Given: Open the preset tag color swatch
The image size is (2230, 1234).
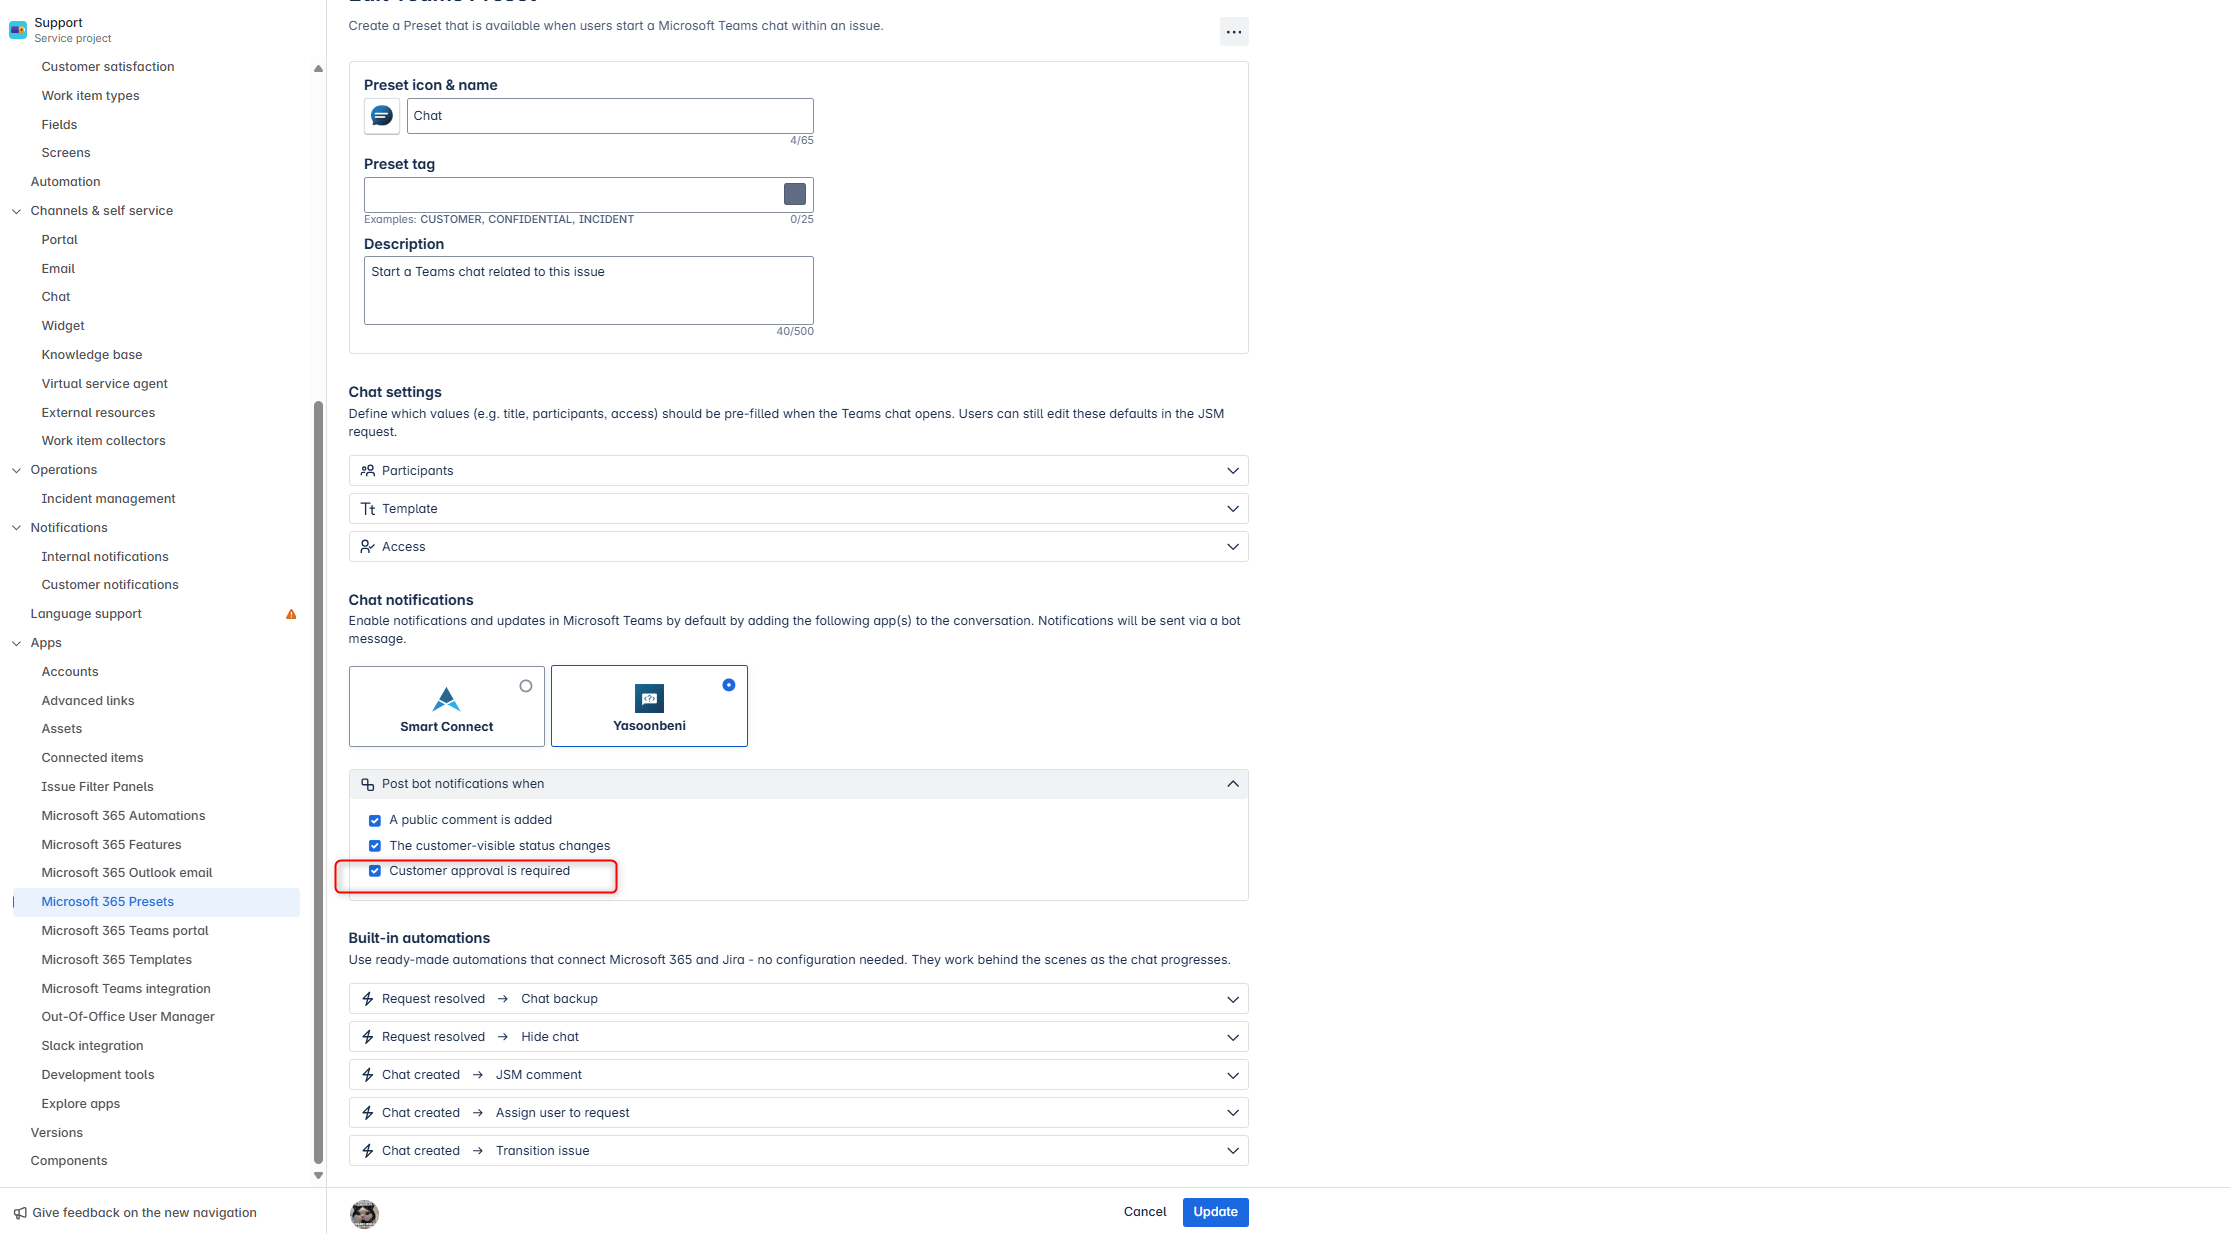Looking at the screenshot, I should click(794, 194).
